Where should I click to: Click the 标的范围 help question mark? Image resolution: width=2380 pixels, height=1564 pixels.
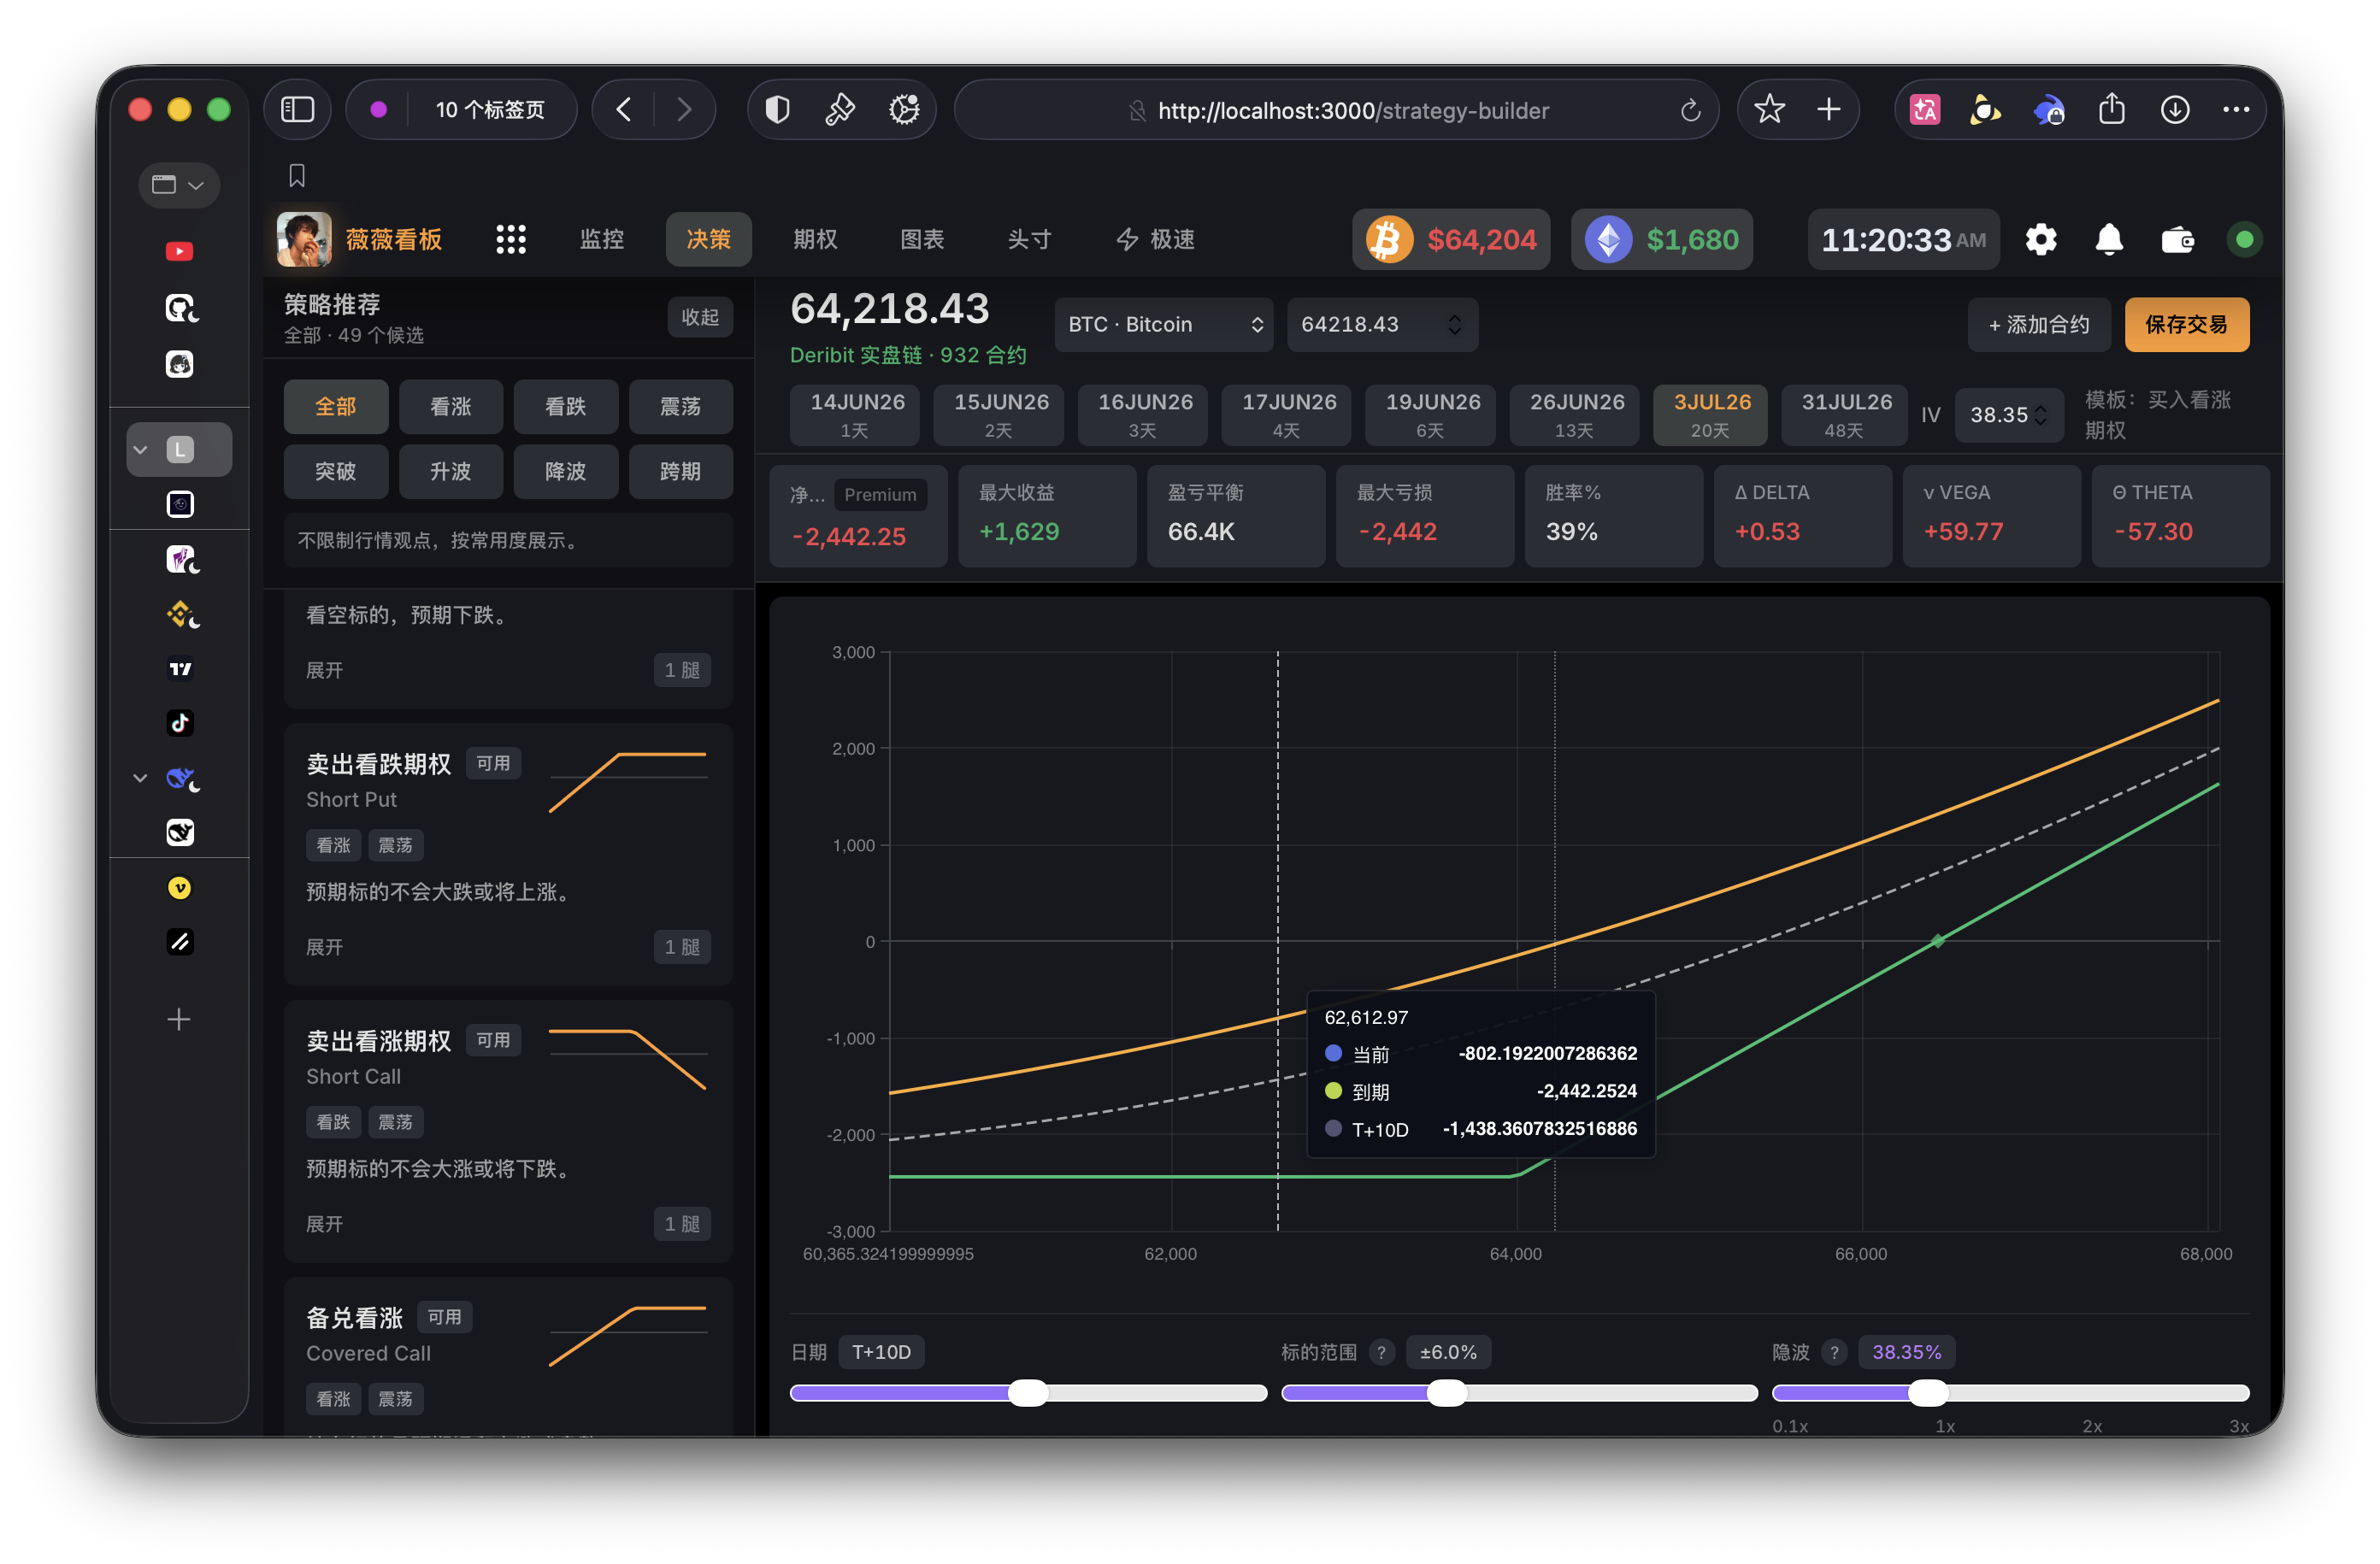click(1381, 1352)
